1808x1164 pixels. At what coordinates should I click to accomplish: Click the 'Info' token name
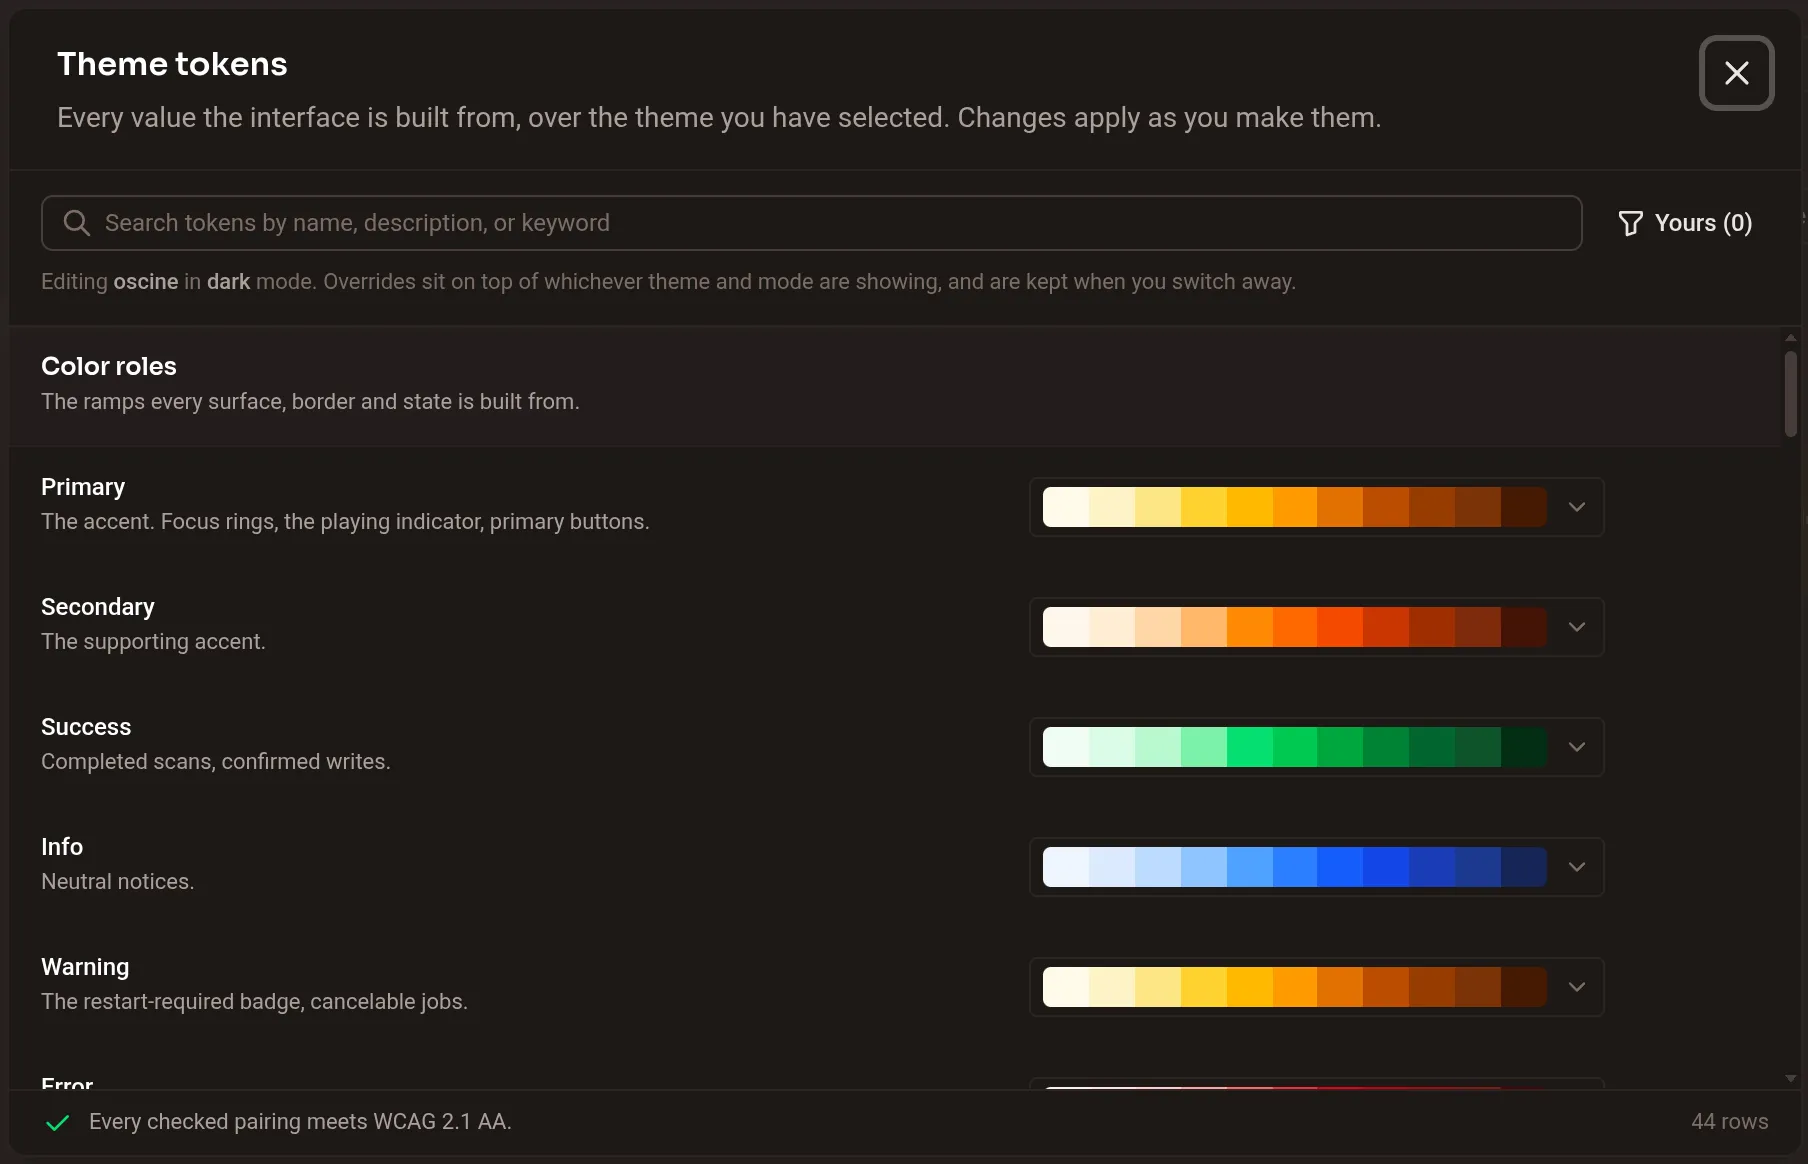(62, 847)
